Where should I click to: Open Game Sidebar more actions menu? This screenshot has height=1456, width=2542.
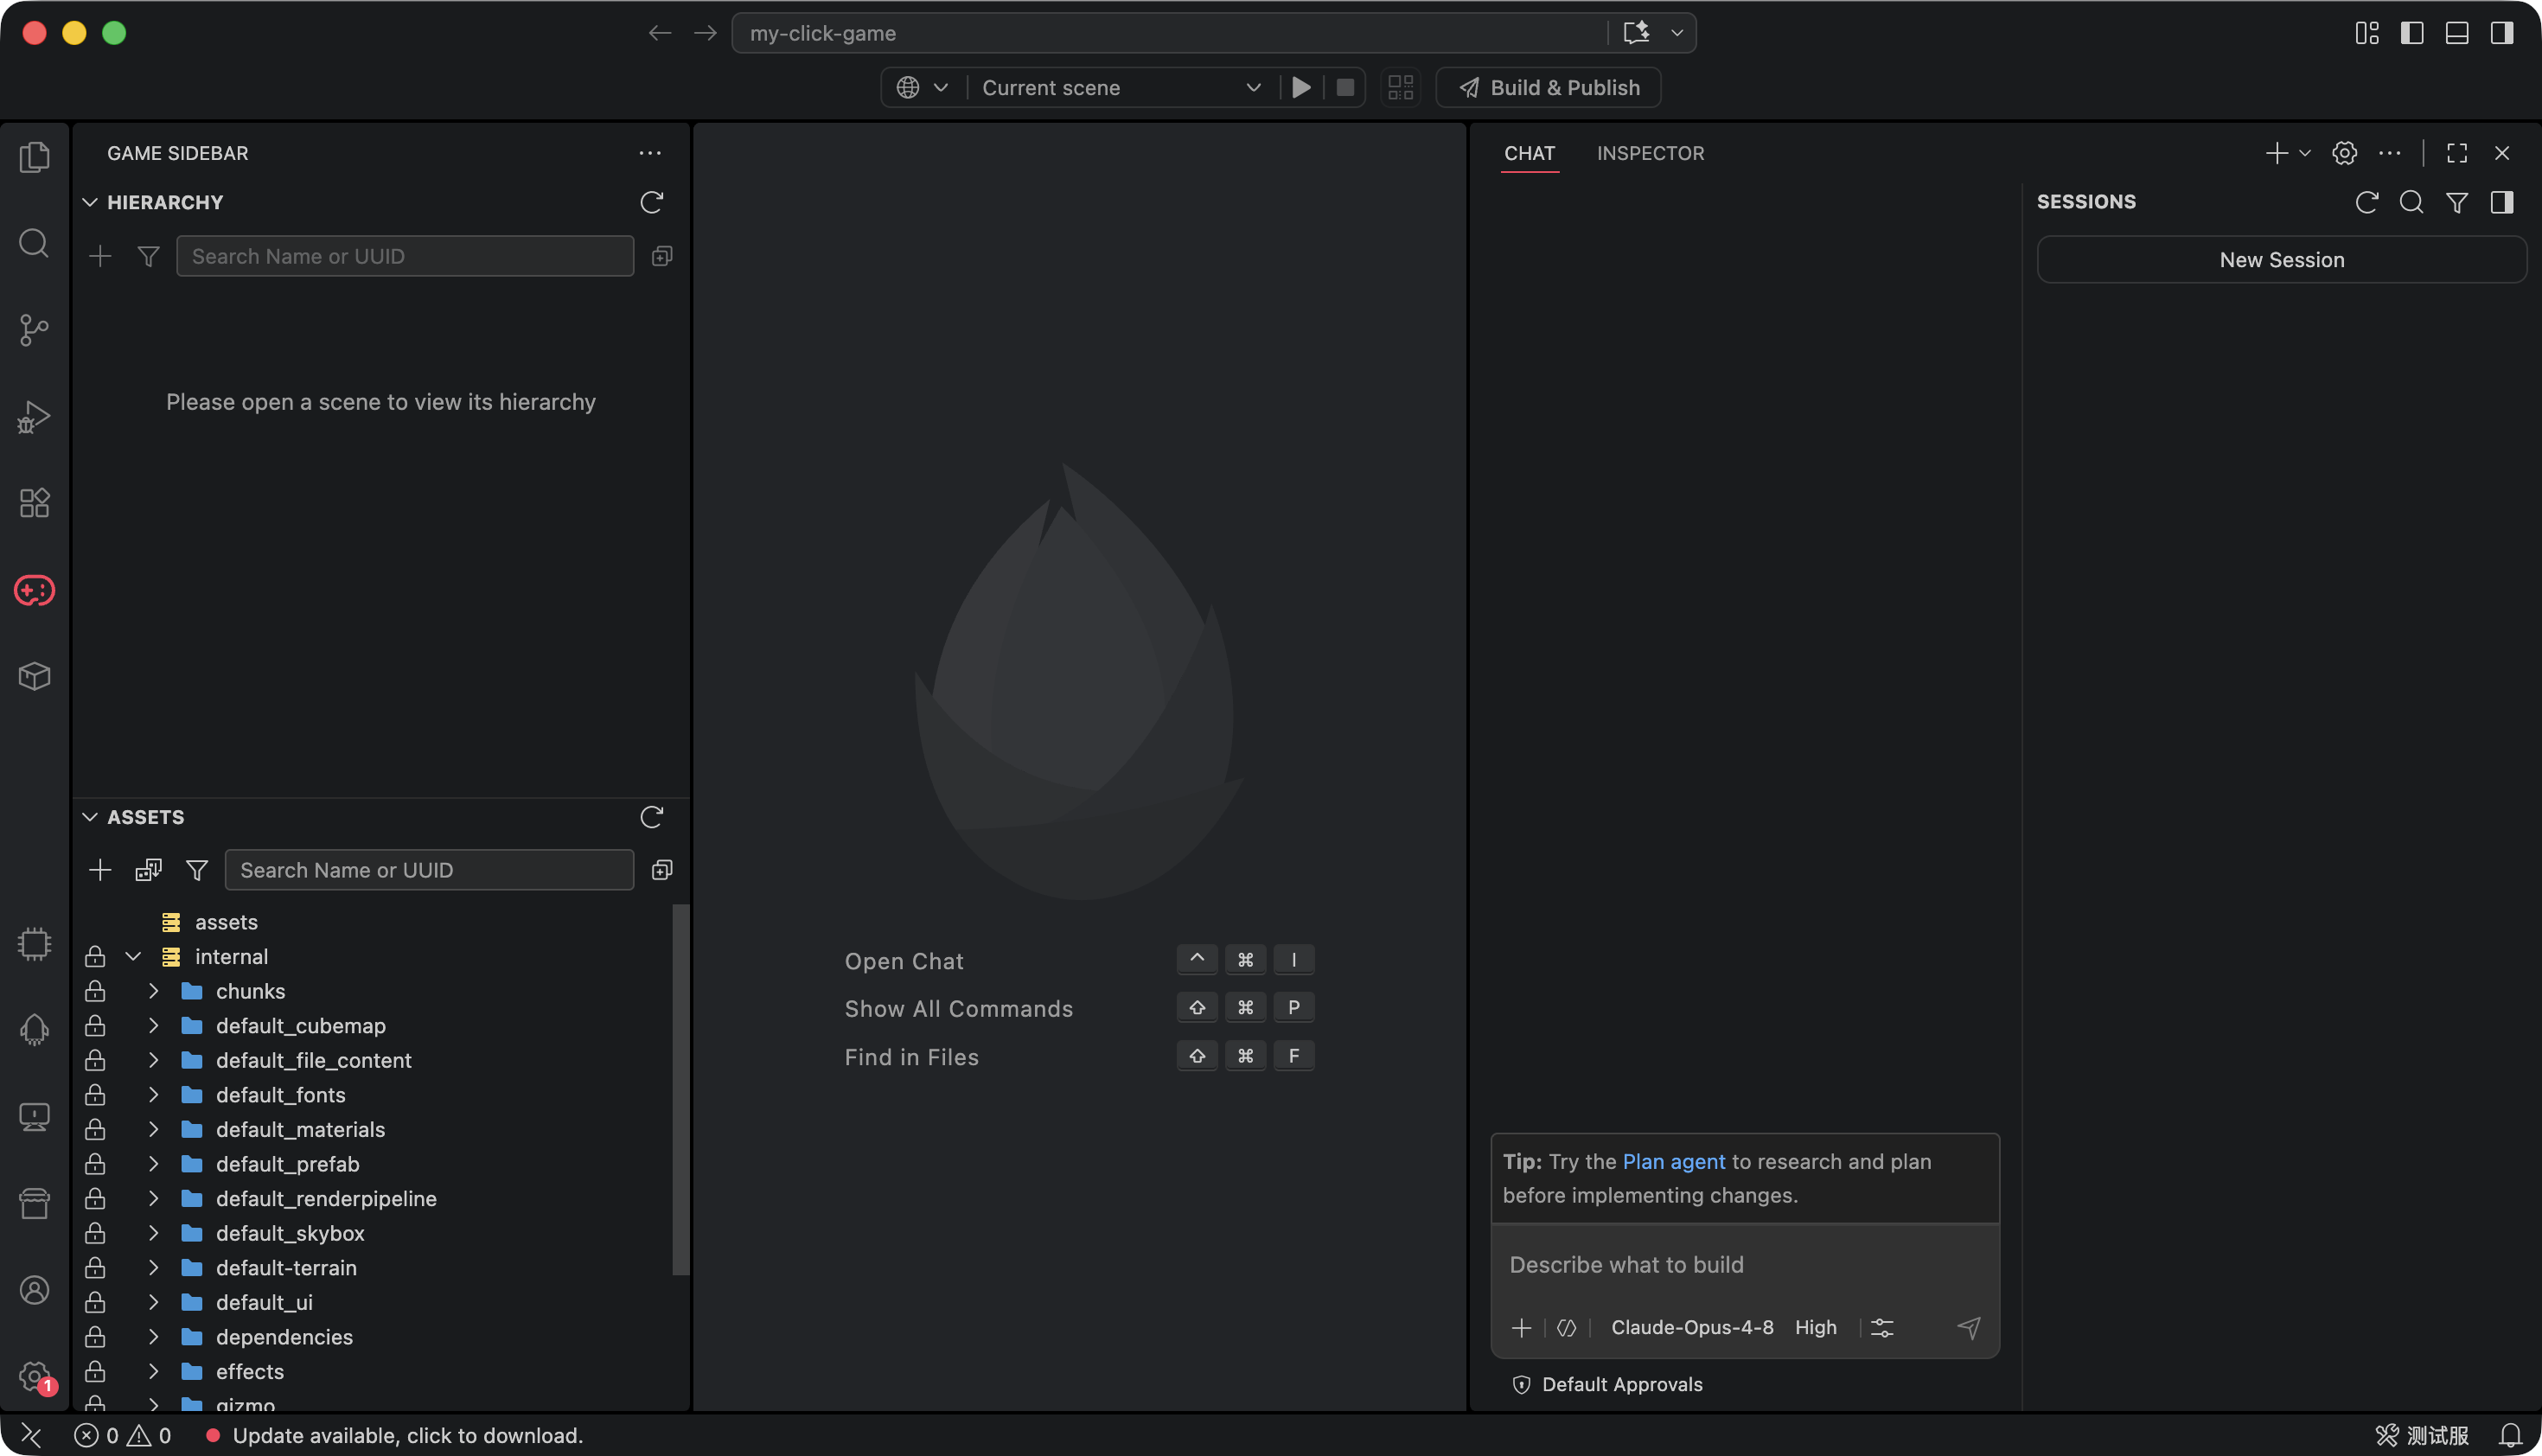coord(650,153)
